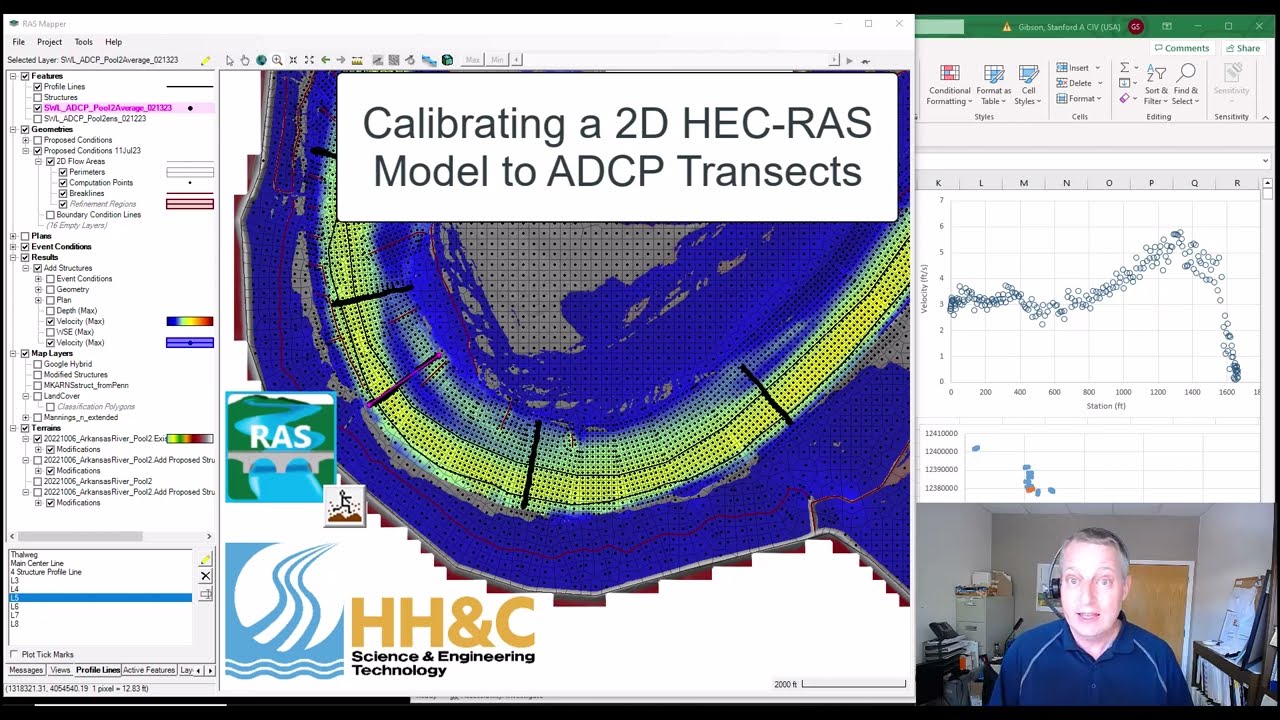Click the Share button in Excel
This screenshot has height=720, width=1280.
[1243, 48]
